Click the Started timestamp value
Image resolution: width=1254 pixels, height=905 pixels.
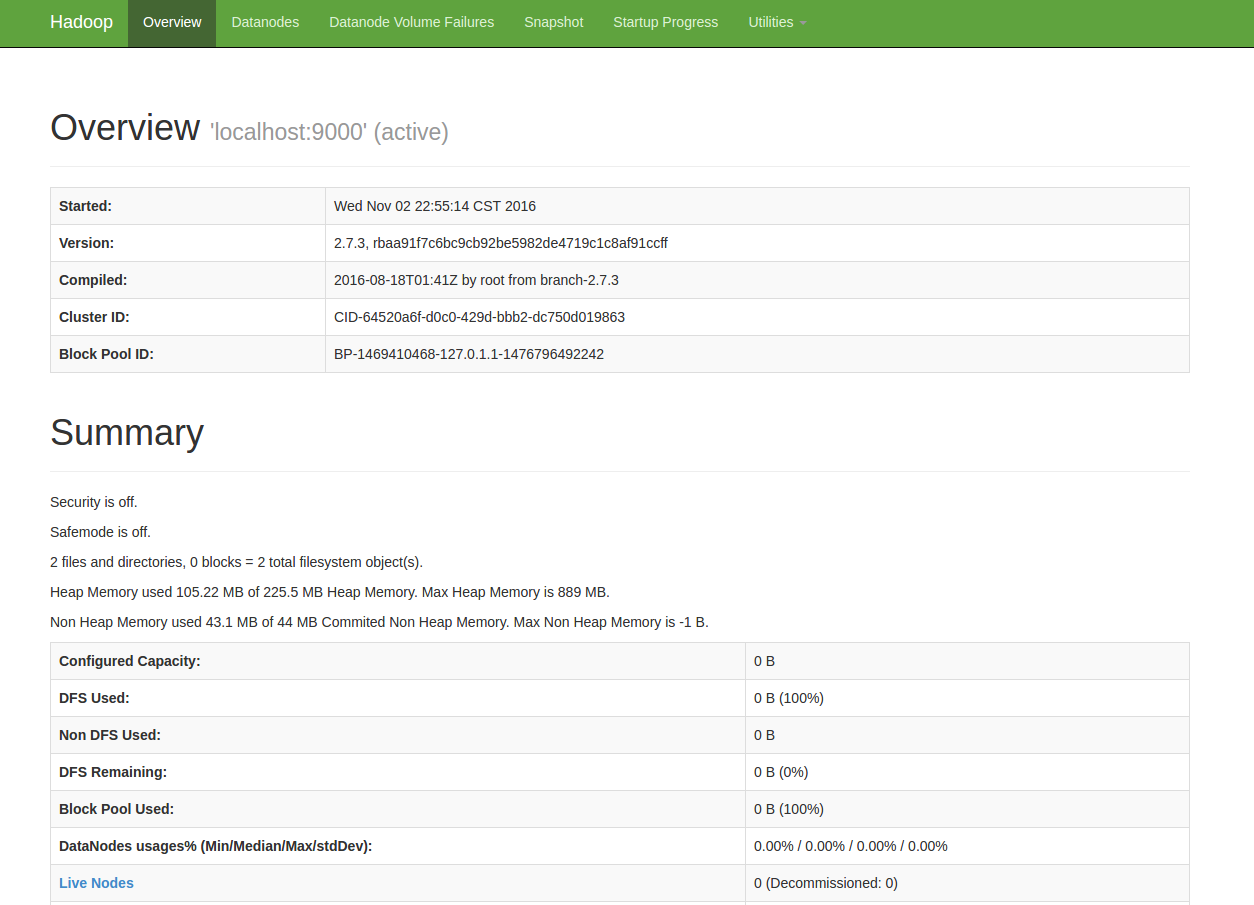pos(435,206)
